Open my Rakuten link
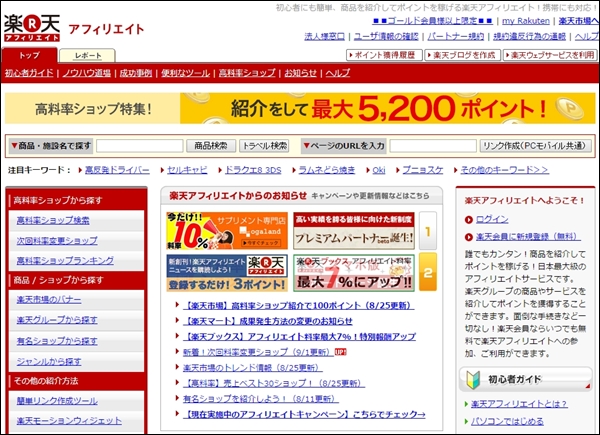Viewport: 600px width, 435px height. point(526,21)
